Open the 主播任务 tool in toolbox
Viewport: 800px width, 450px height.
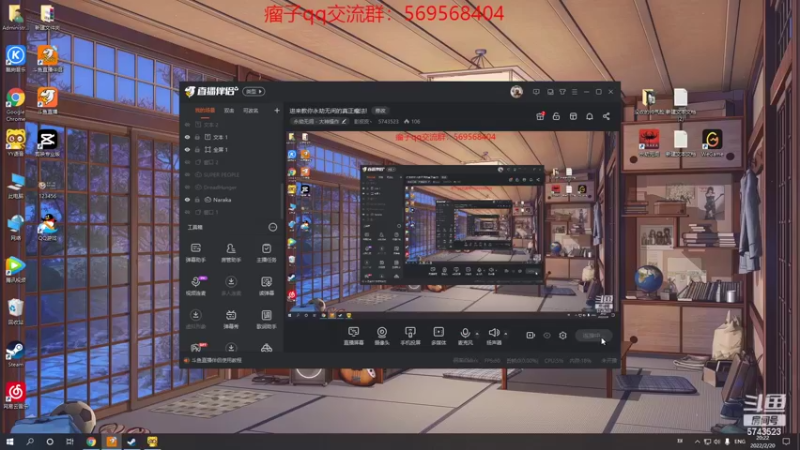pos(266,253)
